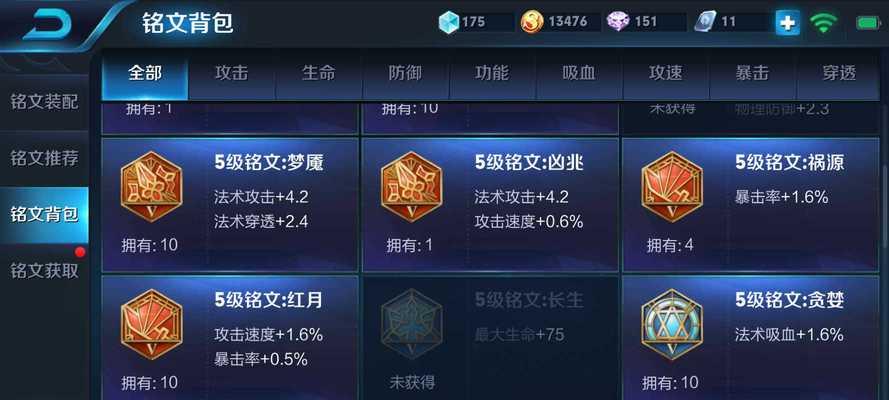Tap the blue 贪婪 rune icon
Image resolution: width=889 pixels, height=400 pixels.
672,324
